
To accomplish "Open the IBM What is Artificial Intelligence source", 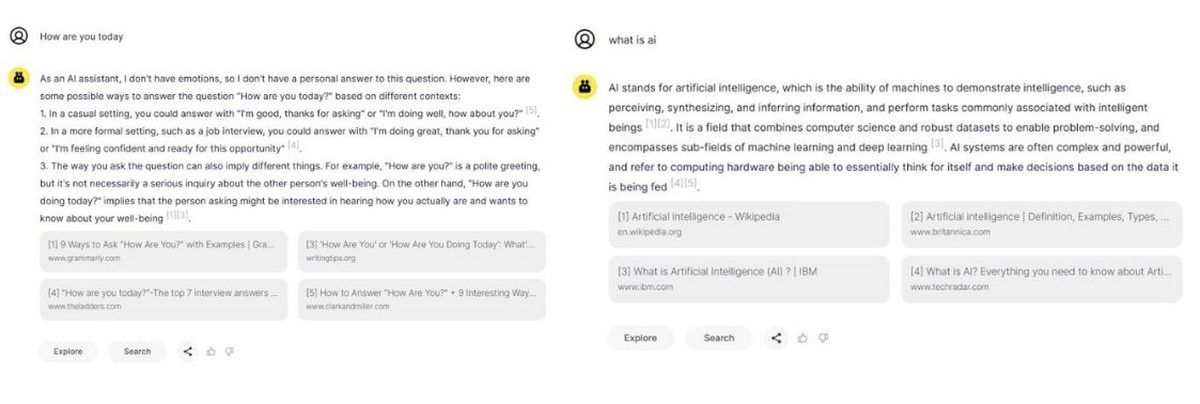I will 748,279.
